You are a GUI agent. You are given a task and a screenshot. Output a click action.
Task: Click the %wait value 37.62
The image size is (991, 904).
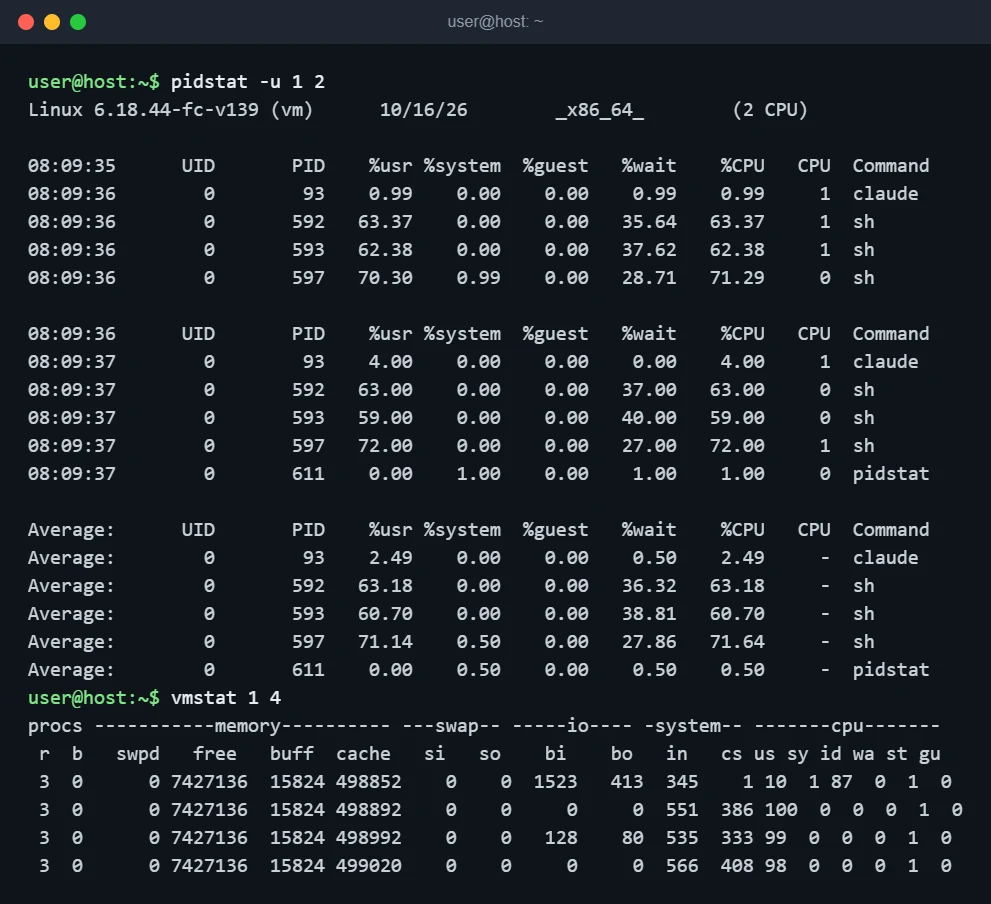click(x=649, y=250)
